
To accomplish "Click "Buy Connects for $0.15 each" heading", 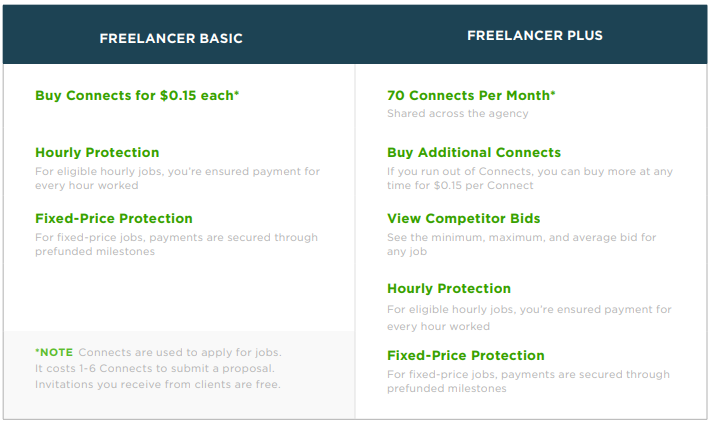I will point(137,96).
